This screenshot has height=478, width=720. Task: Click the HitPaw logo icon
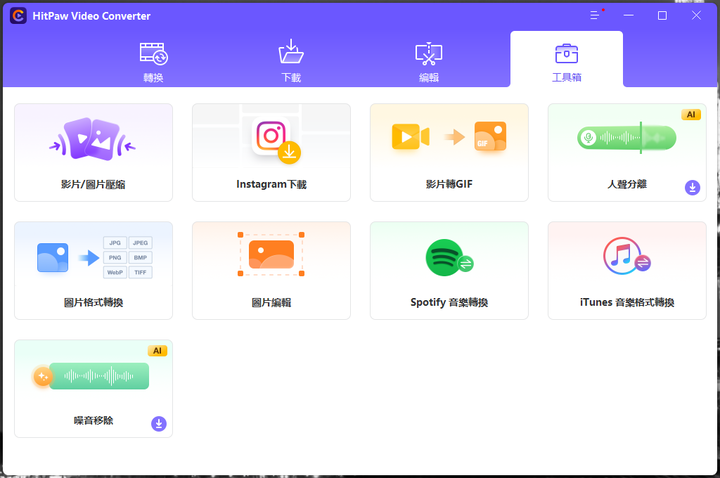click(x=18, y=16)
